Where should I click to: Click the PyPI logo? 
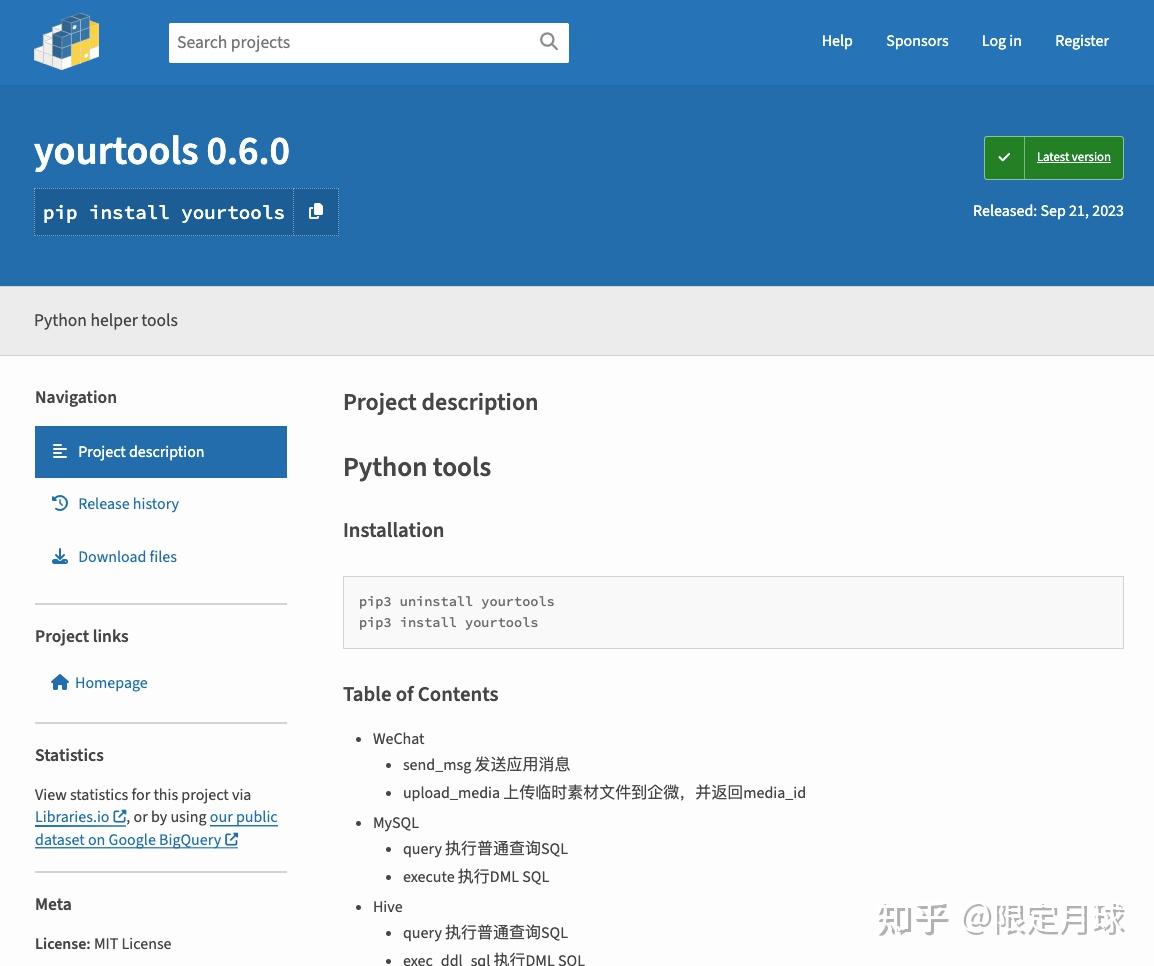pyautogui.click(x=67, y=41)
